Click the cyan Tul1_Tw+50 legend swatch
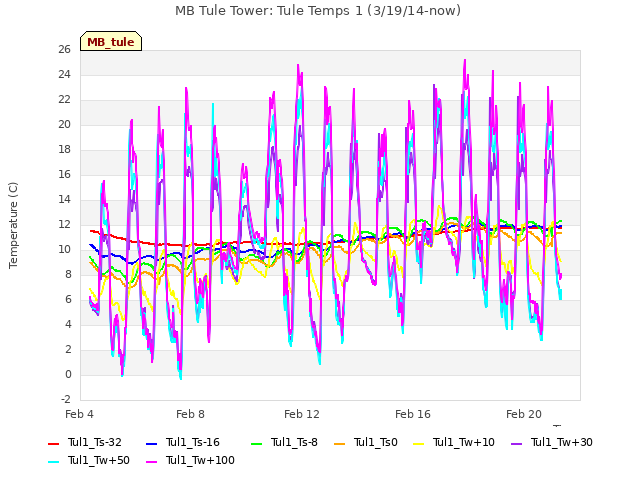This screenshot has height=480, width=640. [x=54, y=461]
